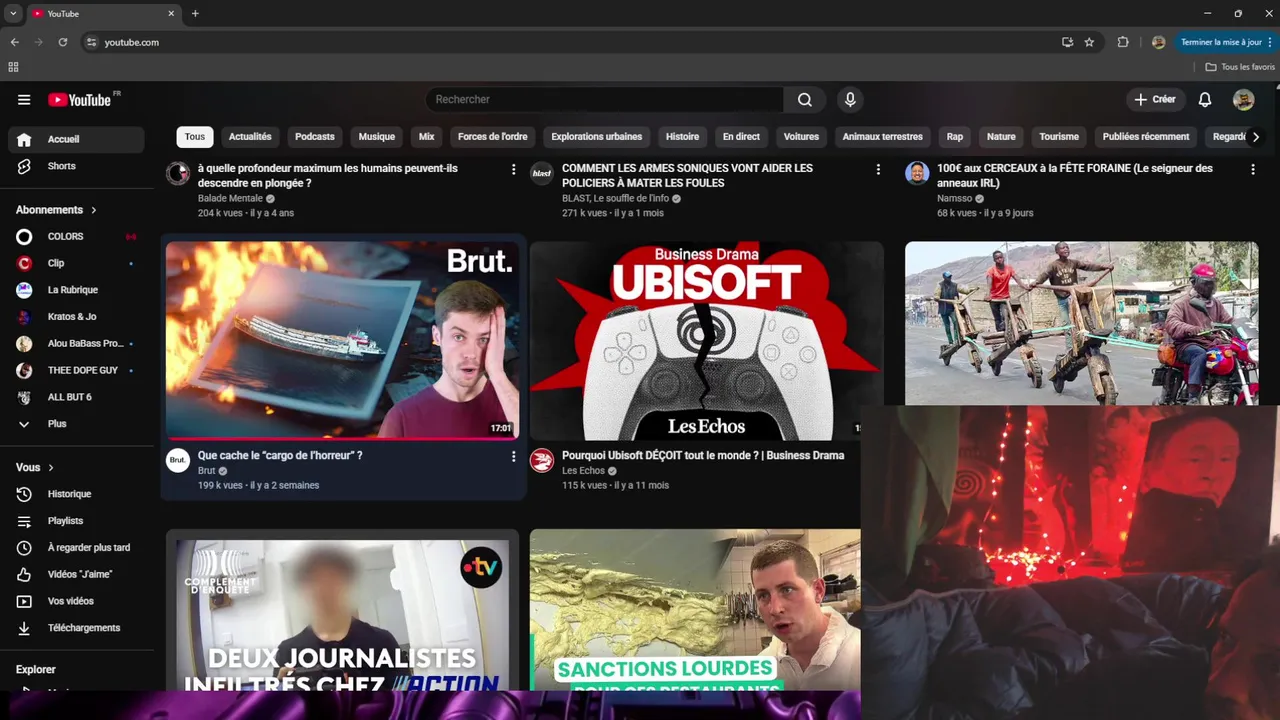The height and width of the screenshot is (720, 1280).
Task: Select the Publiées récemment chip
Action: [x=1146, y=137]
